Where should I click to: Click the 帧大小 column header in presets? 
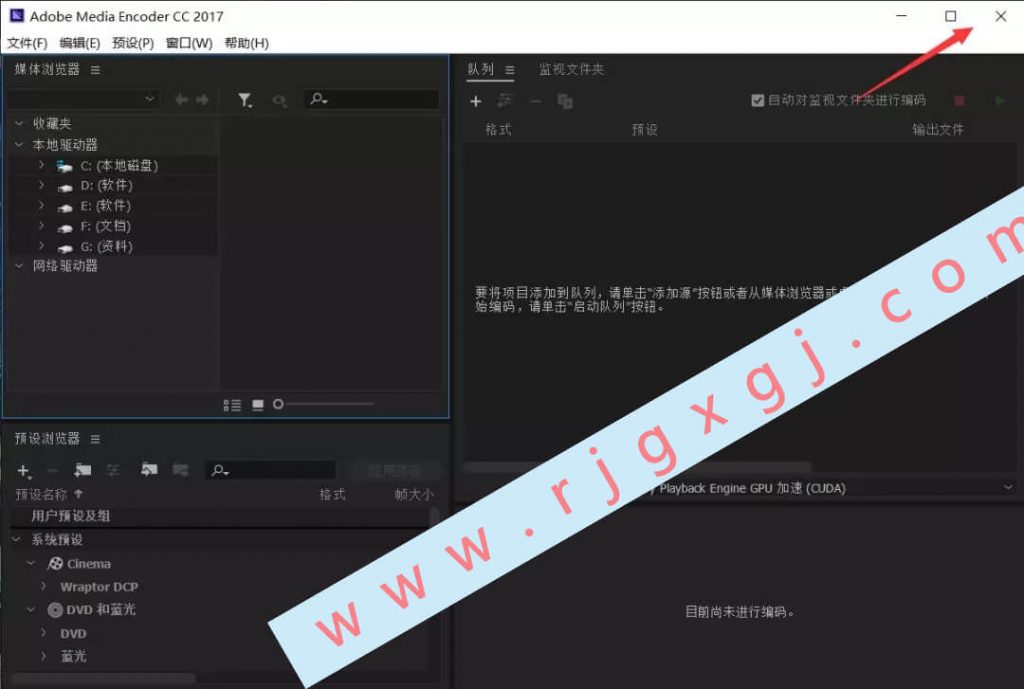[414, 494]
